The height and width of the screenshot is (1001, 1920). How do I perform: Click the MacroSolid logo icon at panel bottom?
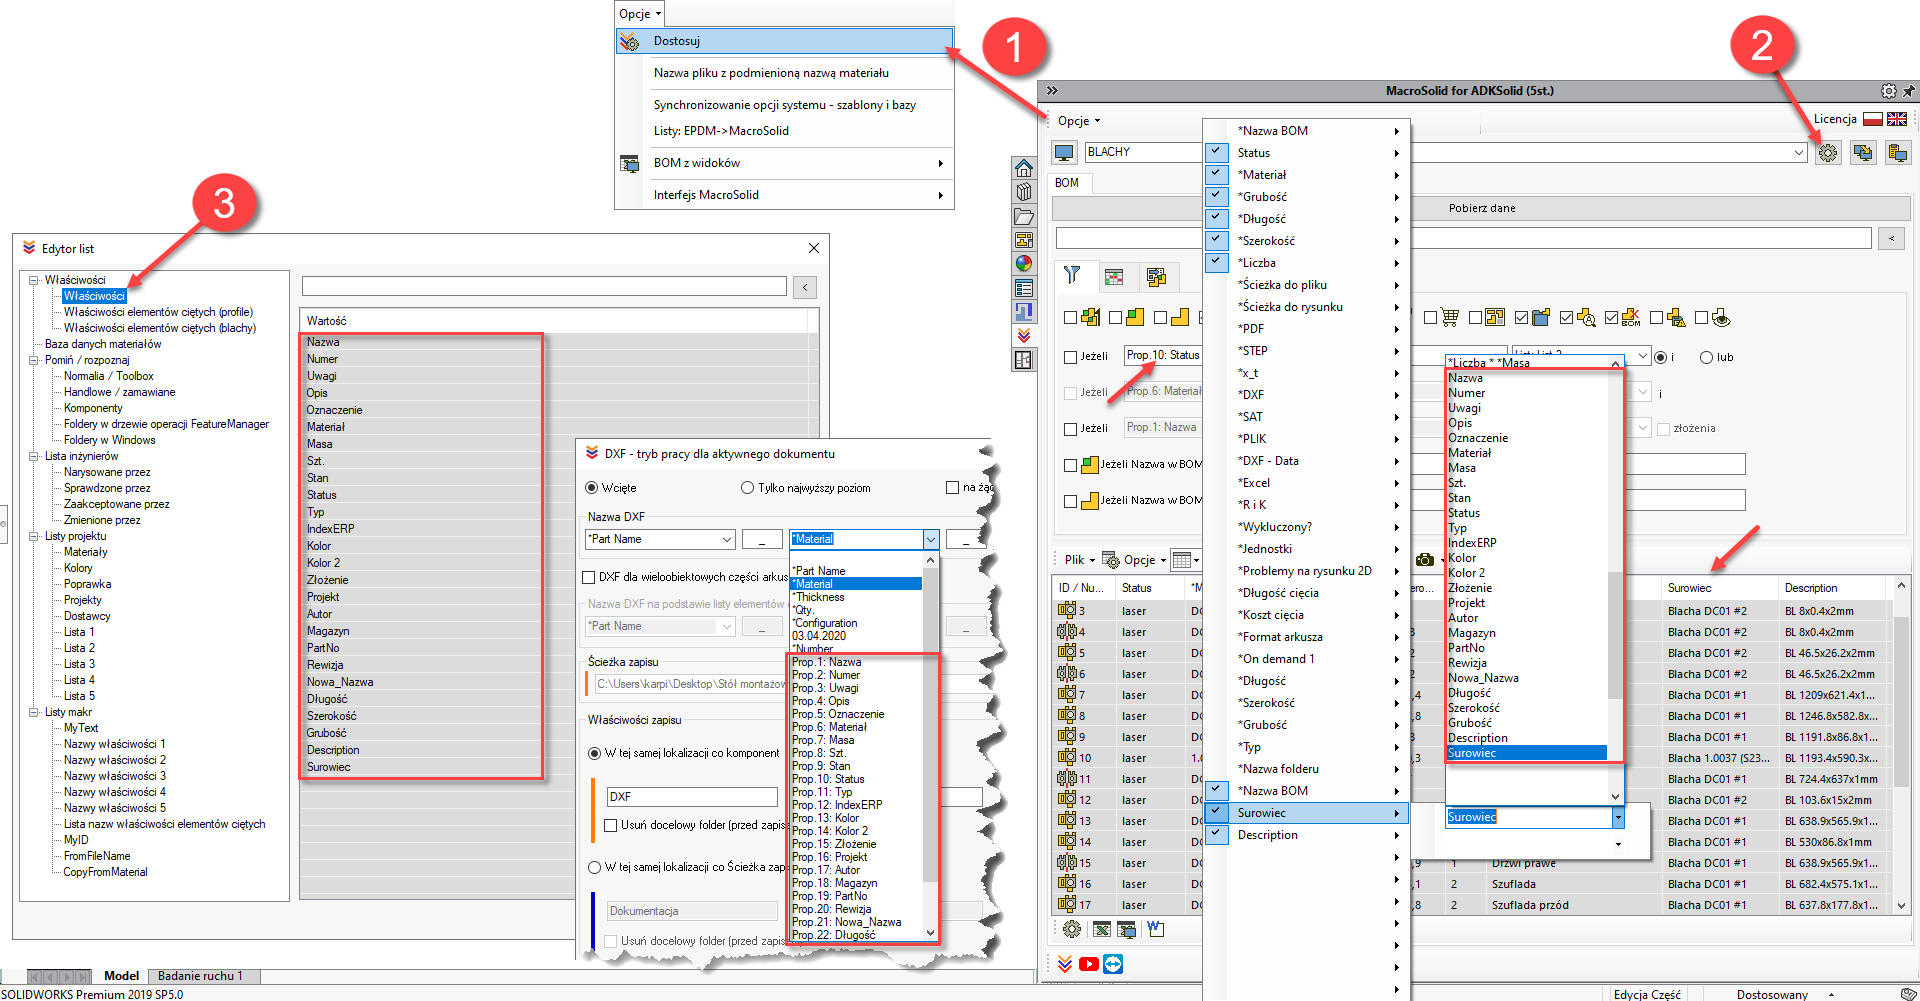[x=1064, y=964]
